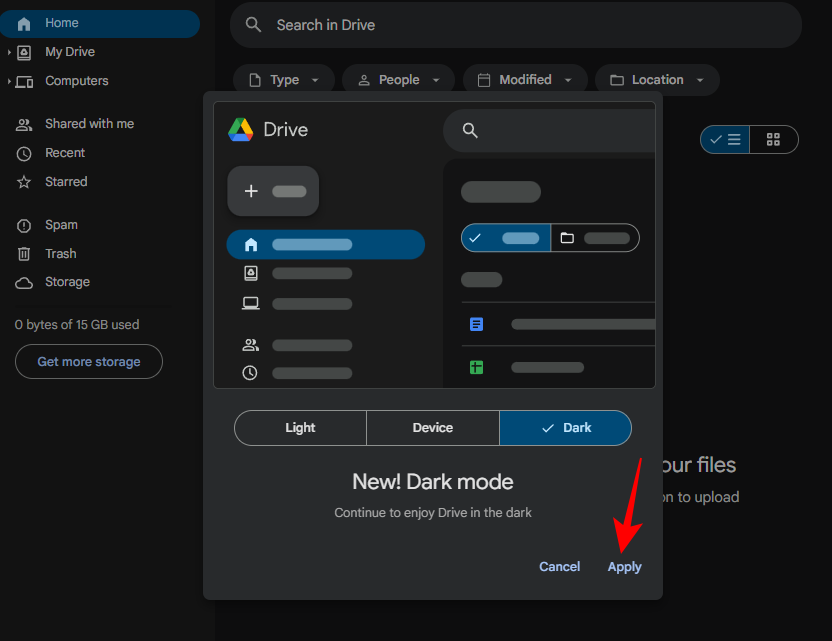Click the Drive logo in preview
Image resolution: width=832 pixels, height=641 pixels.
[x=241, y=129]
